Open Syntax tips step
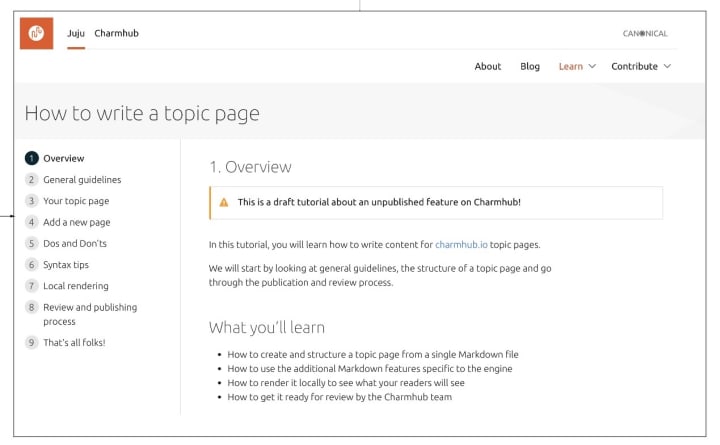 tap(66, 265)
